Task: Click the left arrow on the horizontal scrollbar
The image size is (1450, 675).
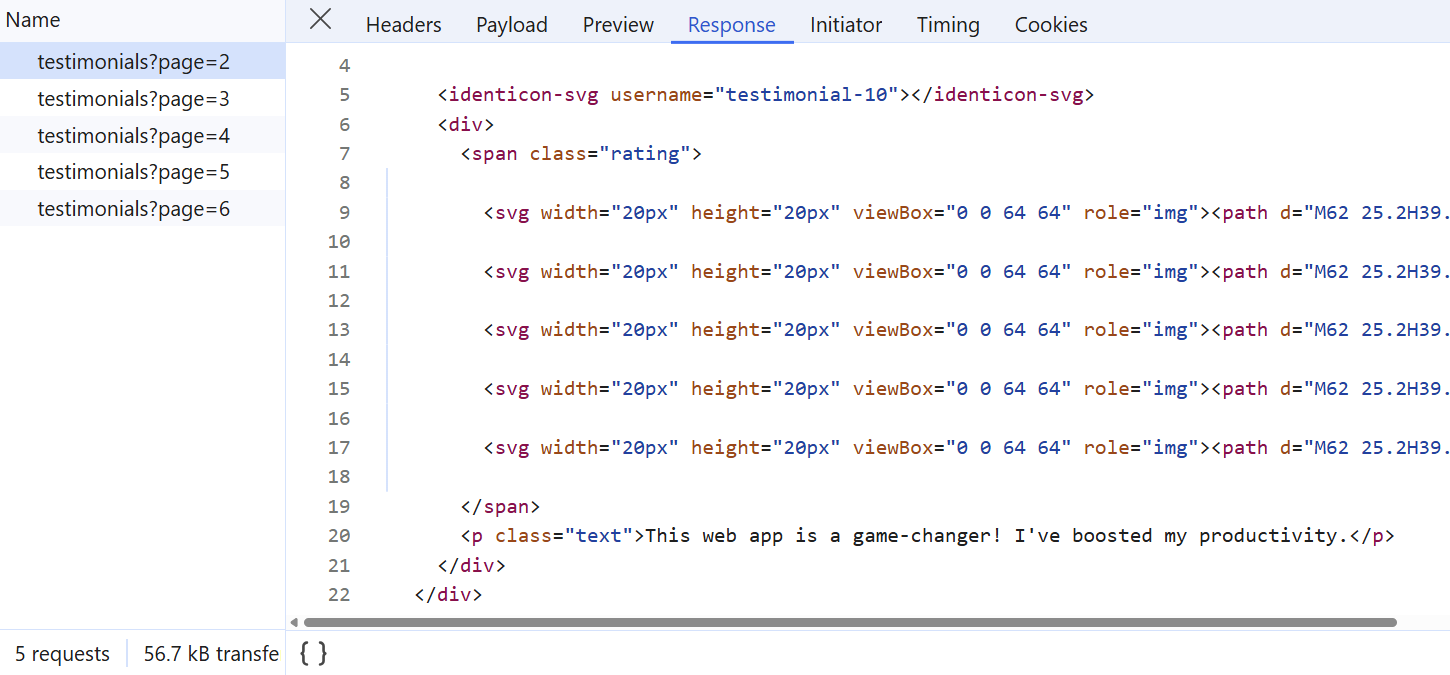Action: (x=294, y=622)
